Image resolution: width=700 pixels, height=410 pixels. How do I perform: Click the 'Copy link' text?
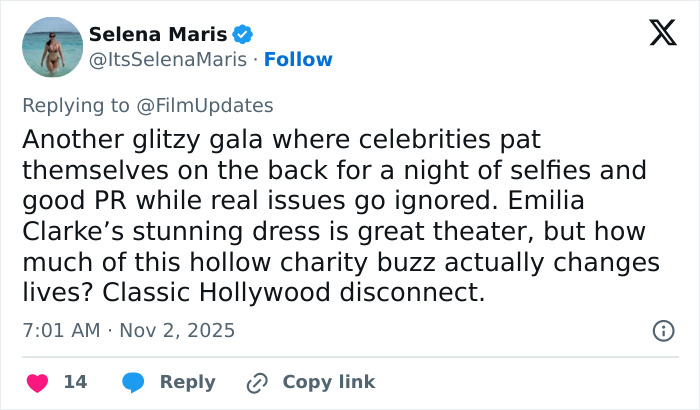pos(329,382)
